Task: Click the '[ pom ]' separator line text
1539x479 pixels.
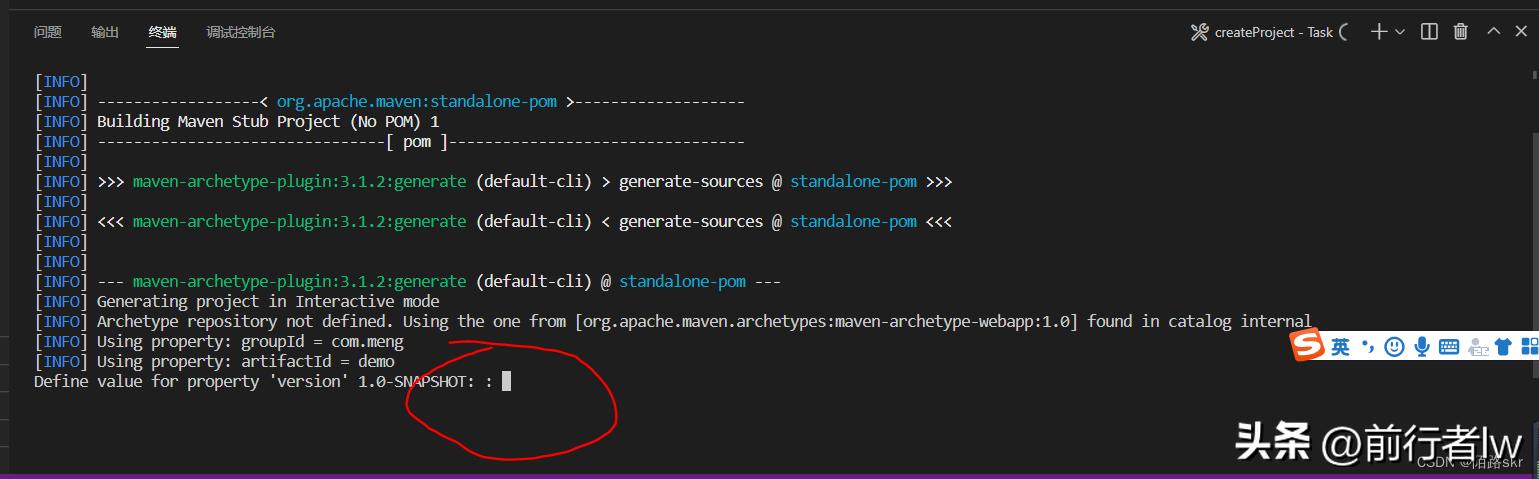Action: [420, 141]
